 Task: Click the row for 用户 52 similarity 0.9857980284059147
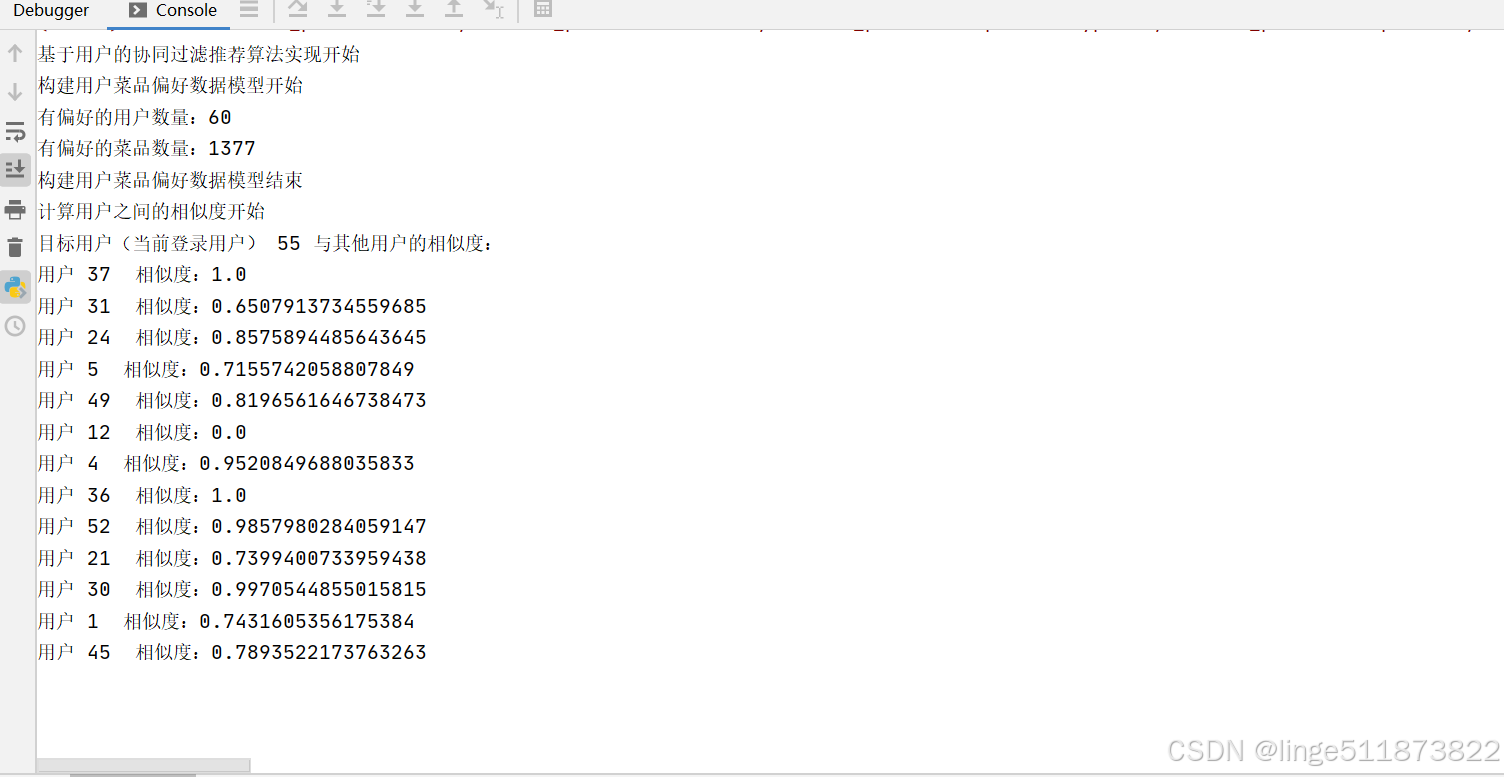[232, 526]
